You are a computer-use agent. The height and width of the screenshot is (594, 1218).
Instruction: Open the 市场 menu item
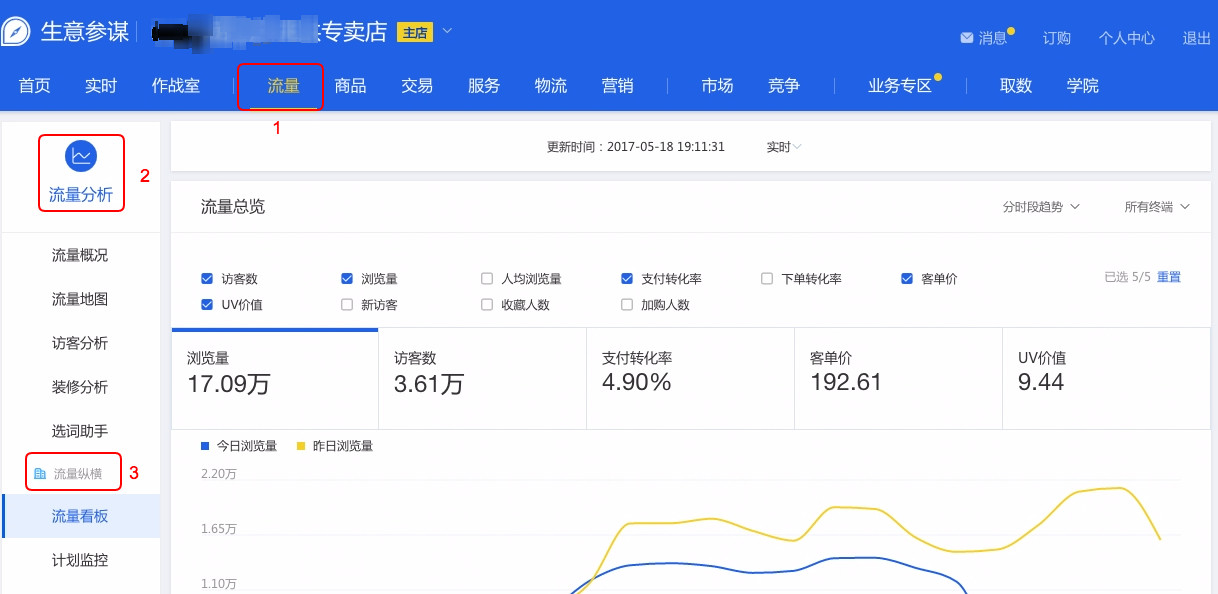pyautogui.click(x=717, y=86)
